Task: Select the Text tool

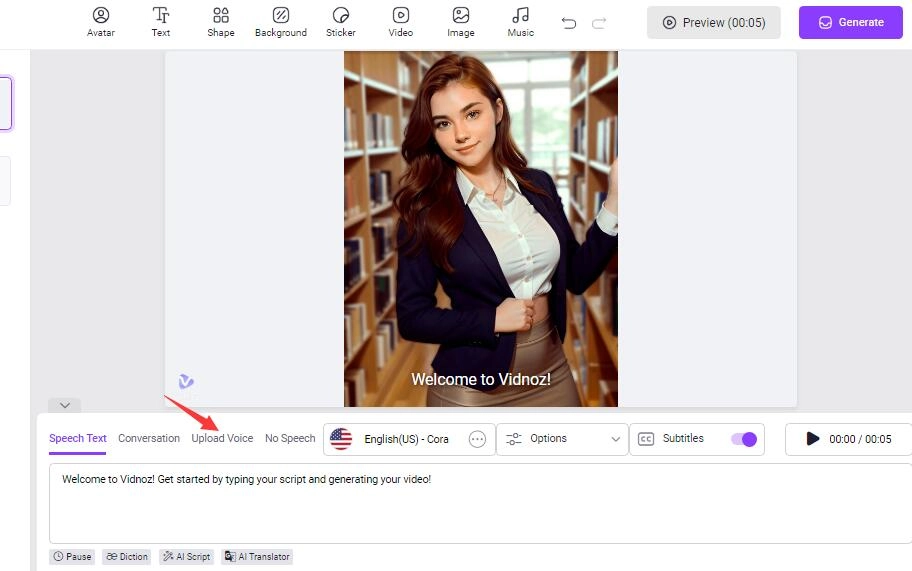Action: point(161,22)
